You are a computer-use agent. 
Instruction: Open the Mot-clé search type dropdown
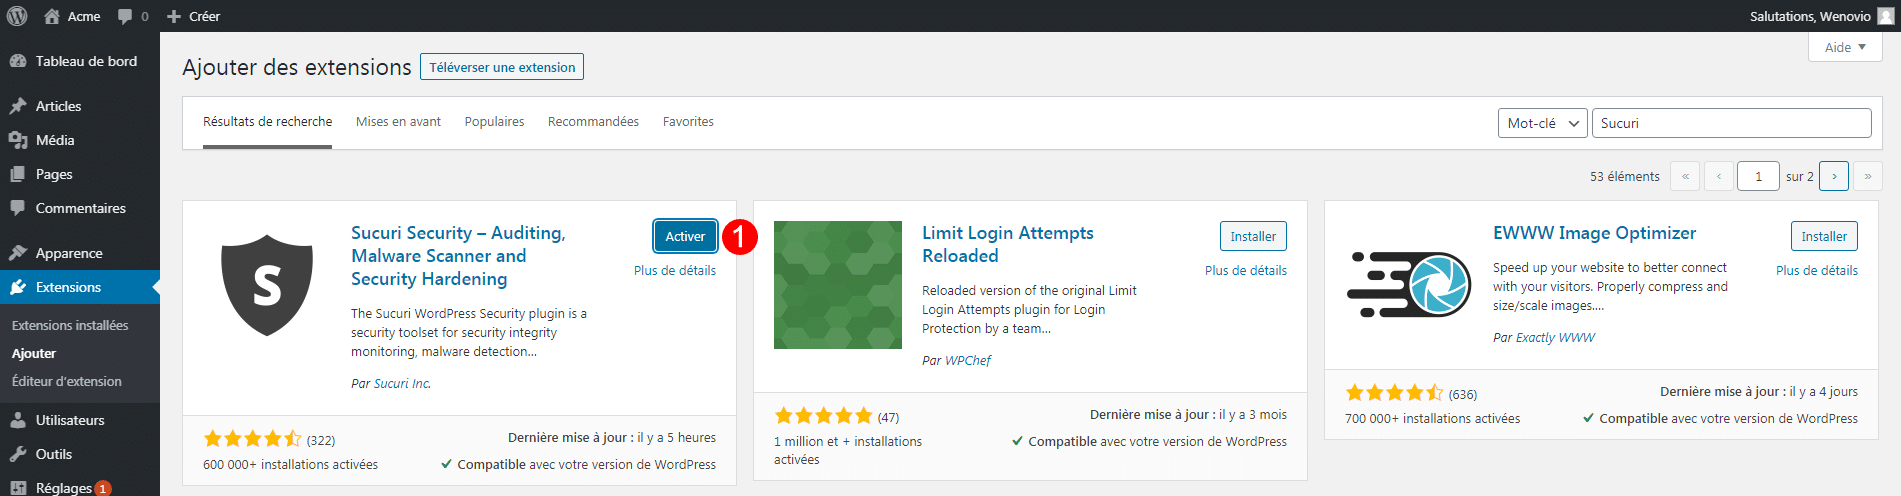(1543, 123)
